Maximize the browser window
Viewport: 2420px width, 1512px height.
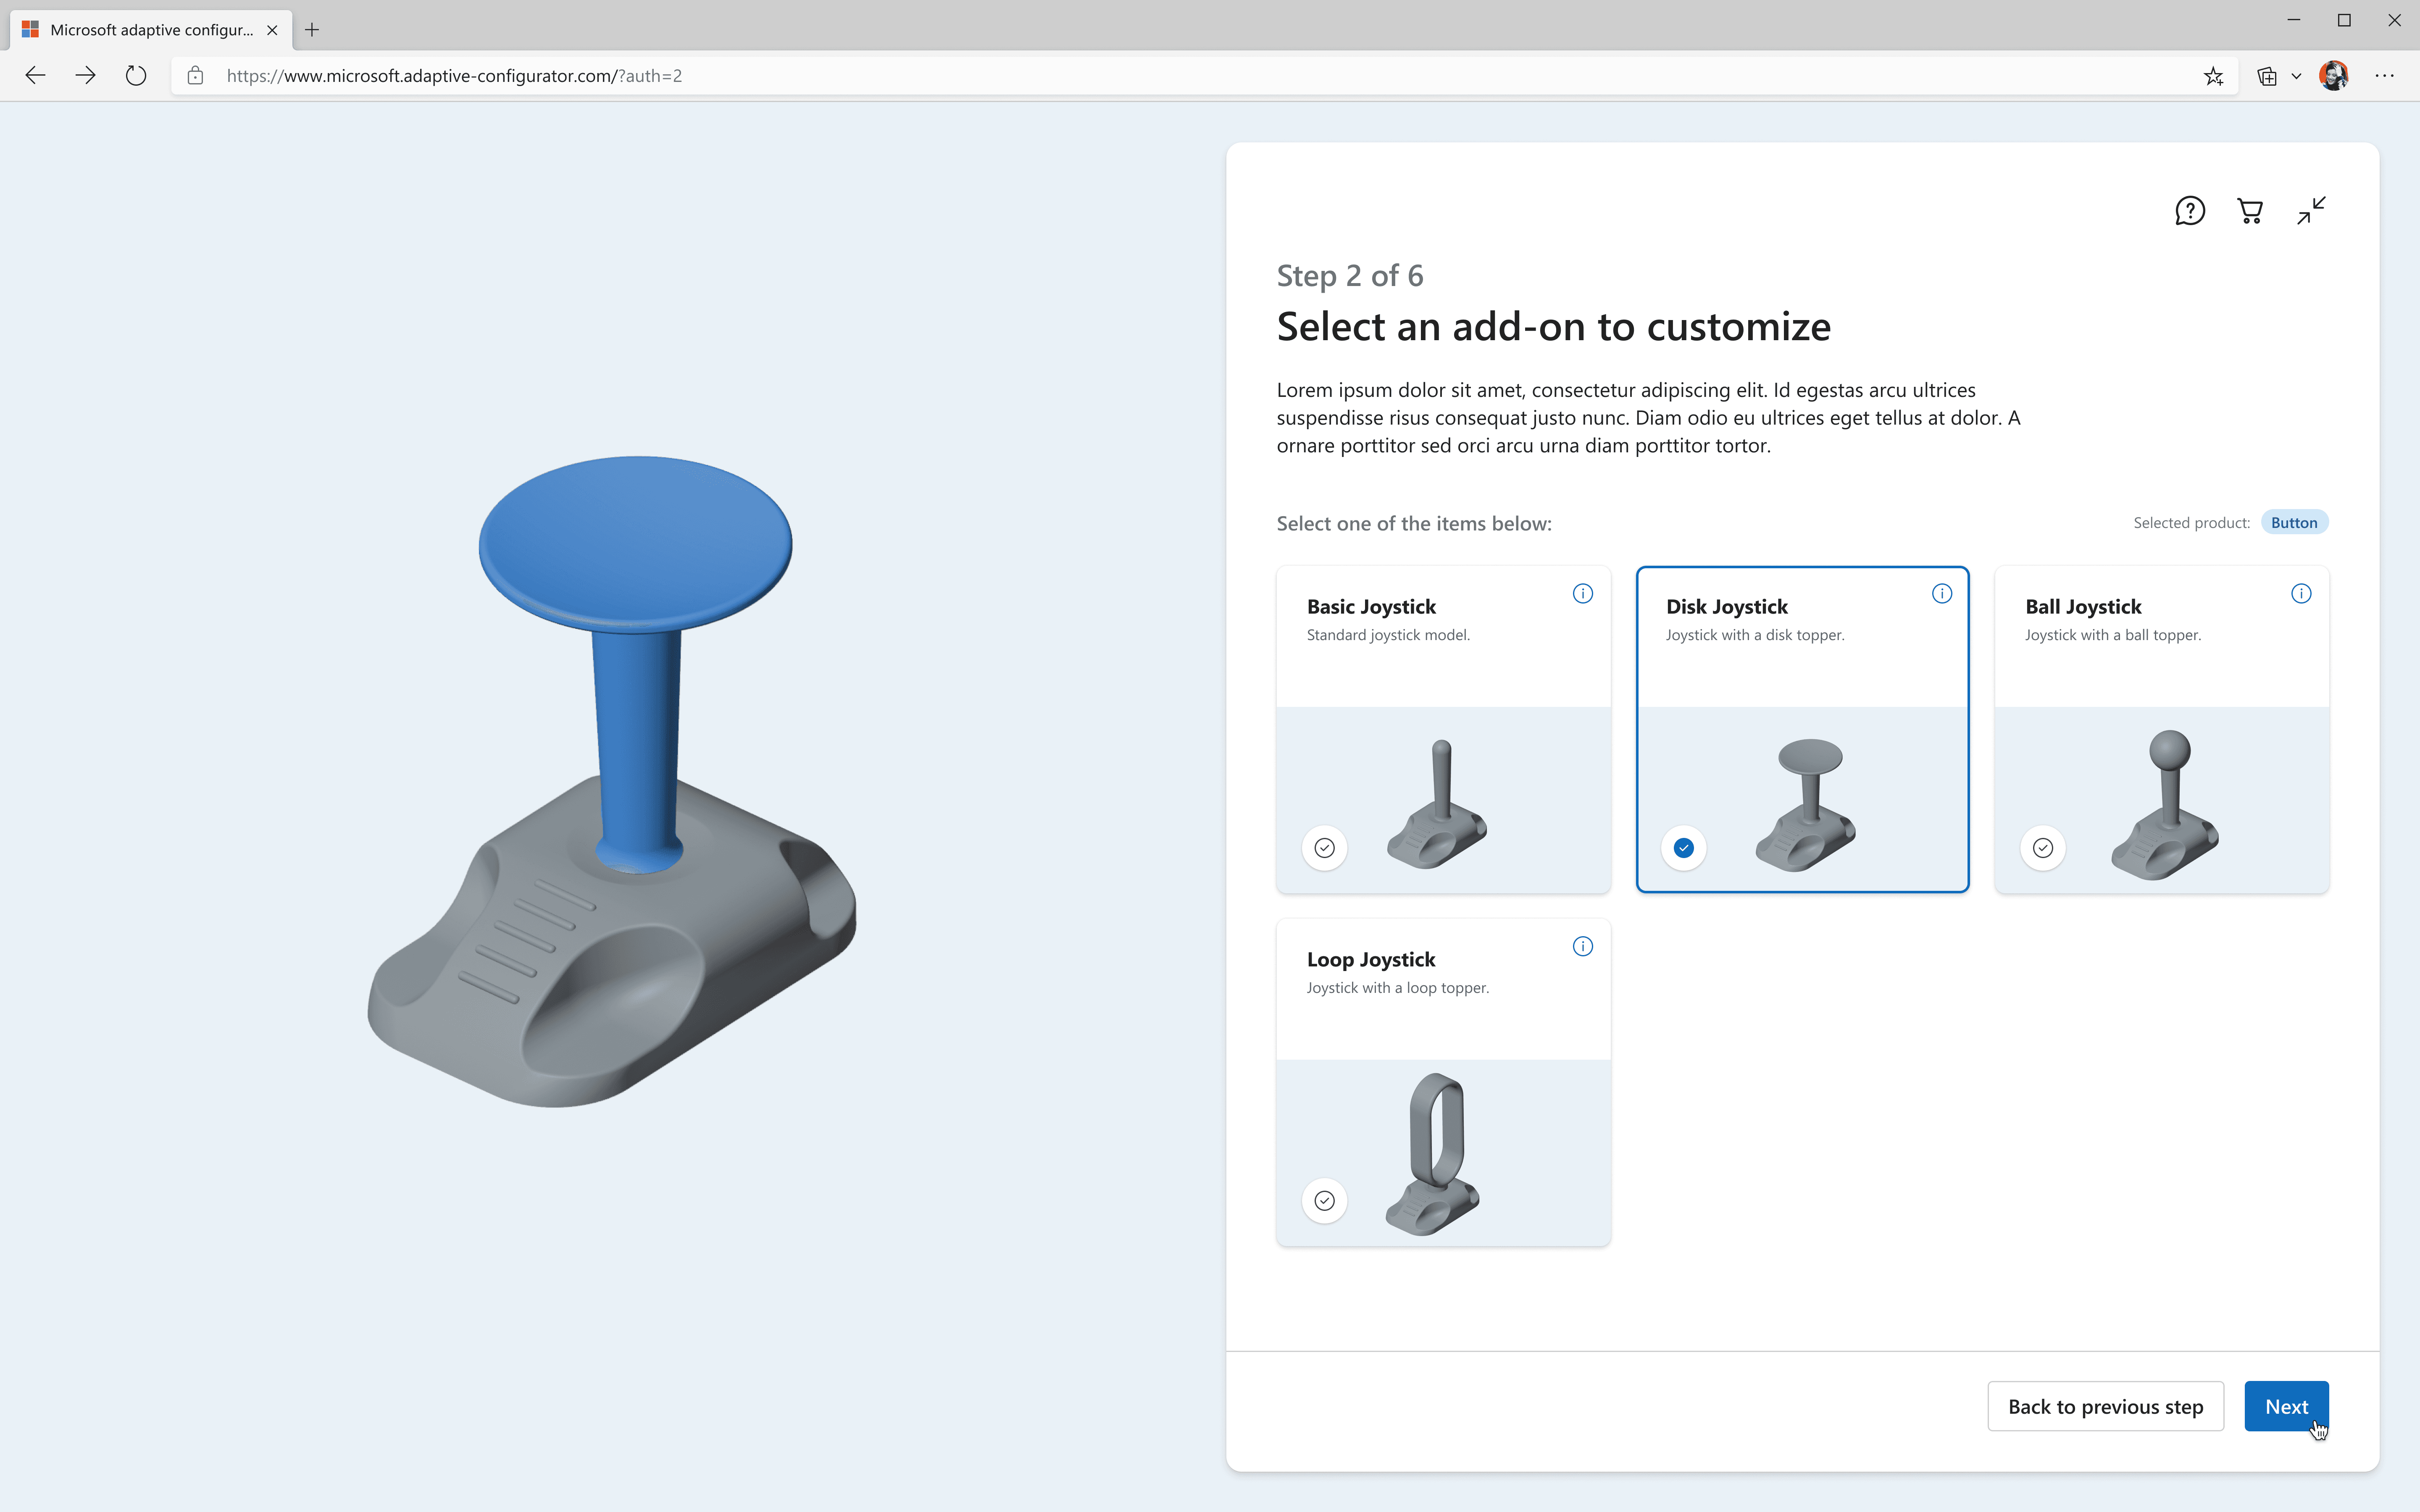click(x=2344, y=20)
